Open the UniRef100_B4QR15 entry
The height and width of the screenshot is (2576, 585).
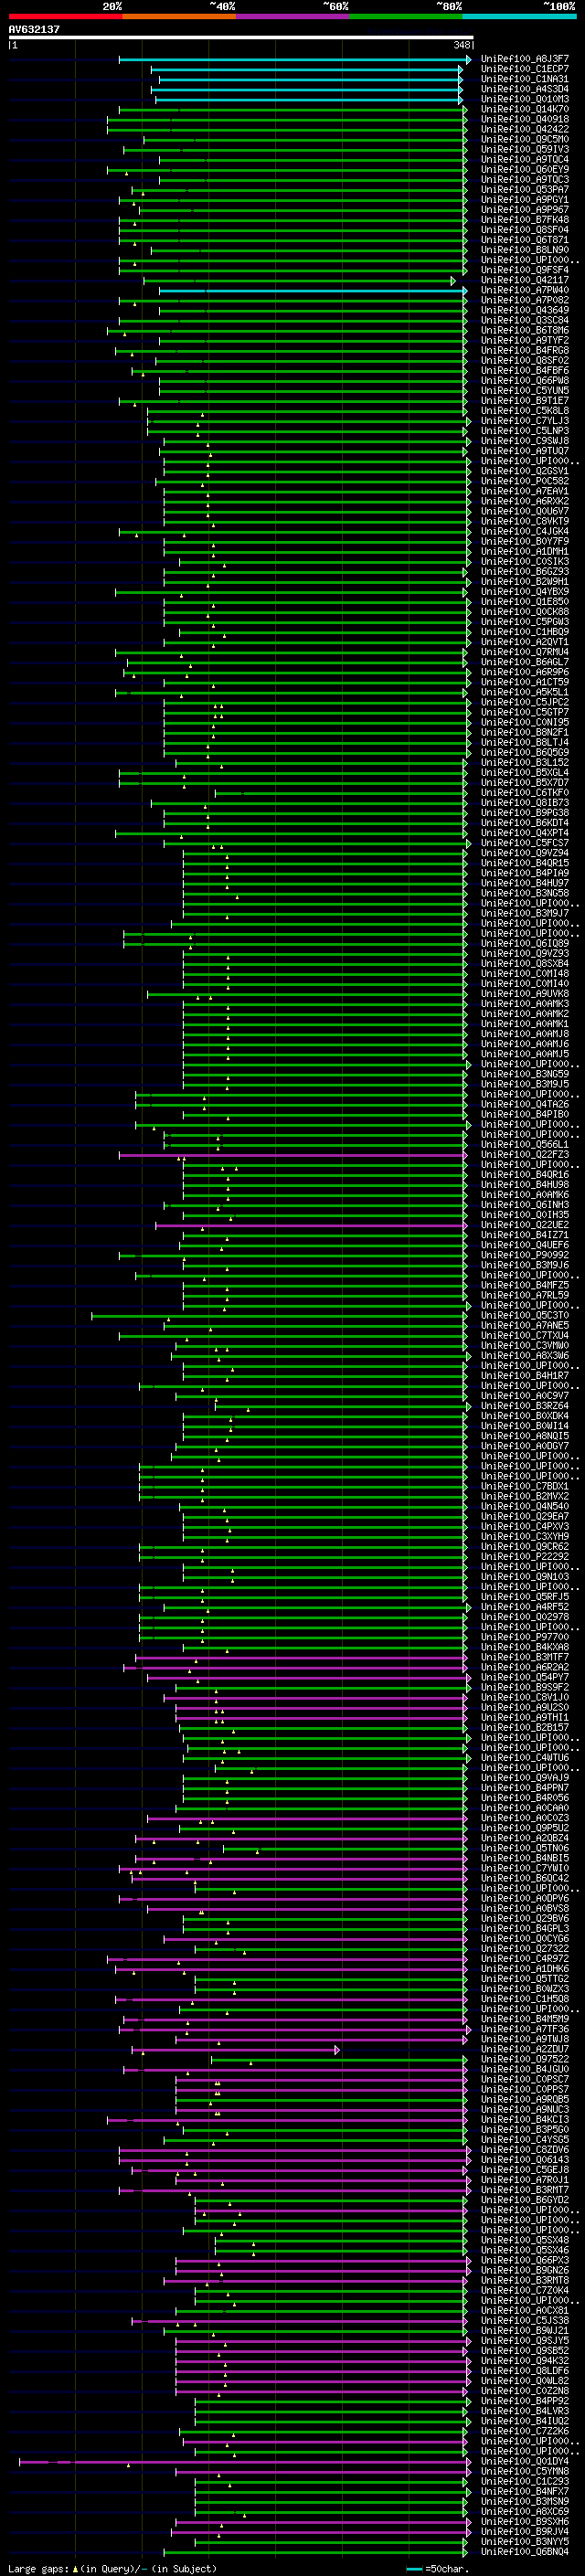[x=525, y=863]
